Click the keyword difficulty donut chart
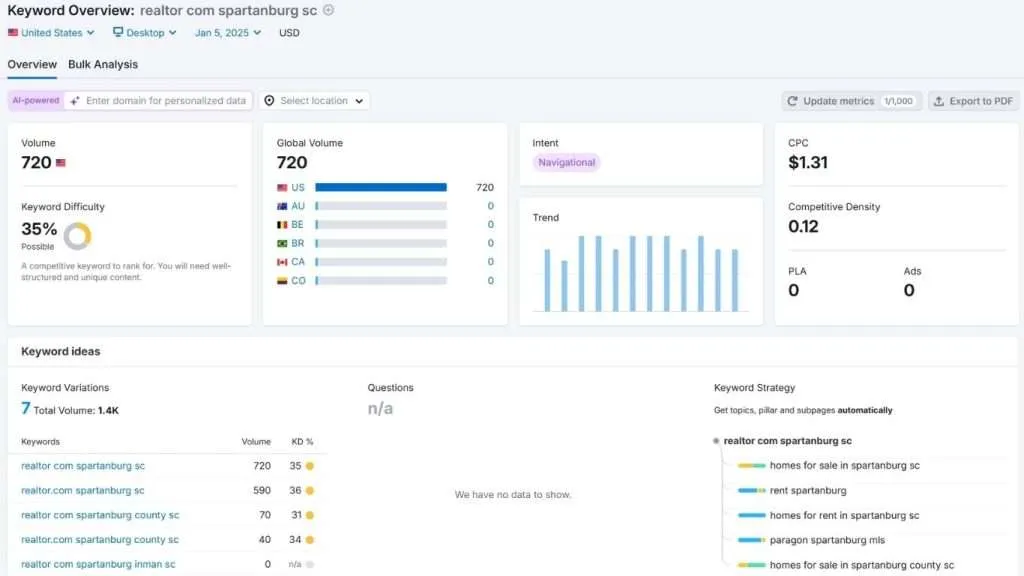This screenshot has width=1024, height=576. 78,236
